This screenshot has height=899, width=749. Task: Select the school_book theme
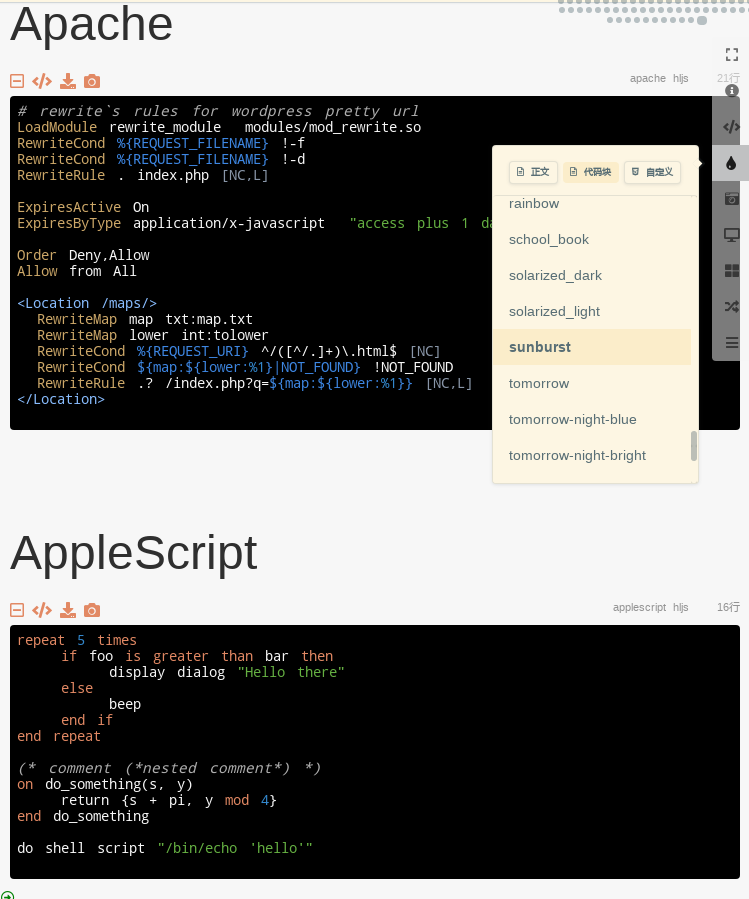point(592,240)
